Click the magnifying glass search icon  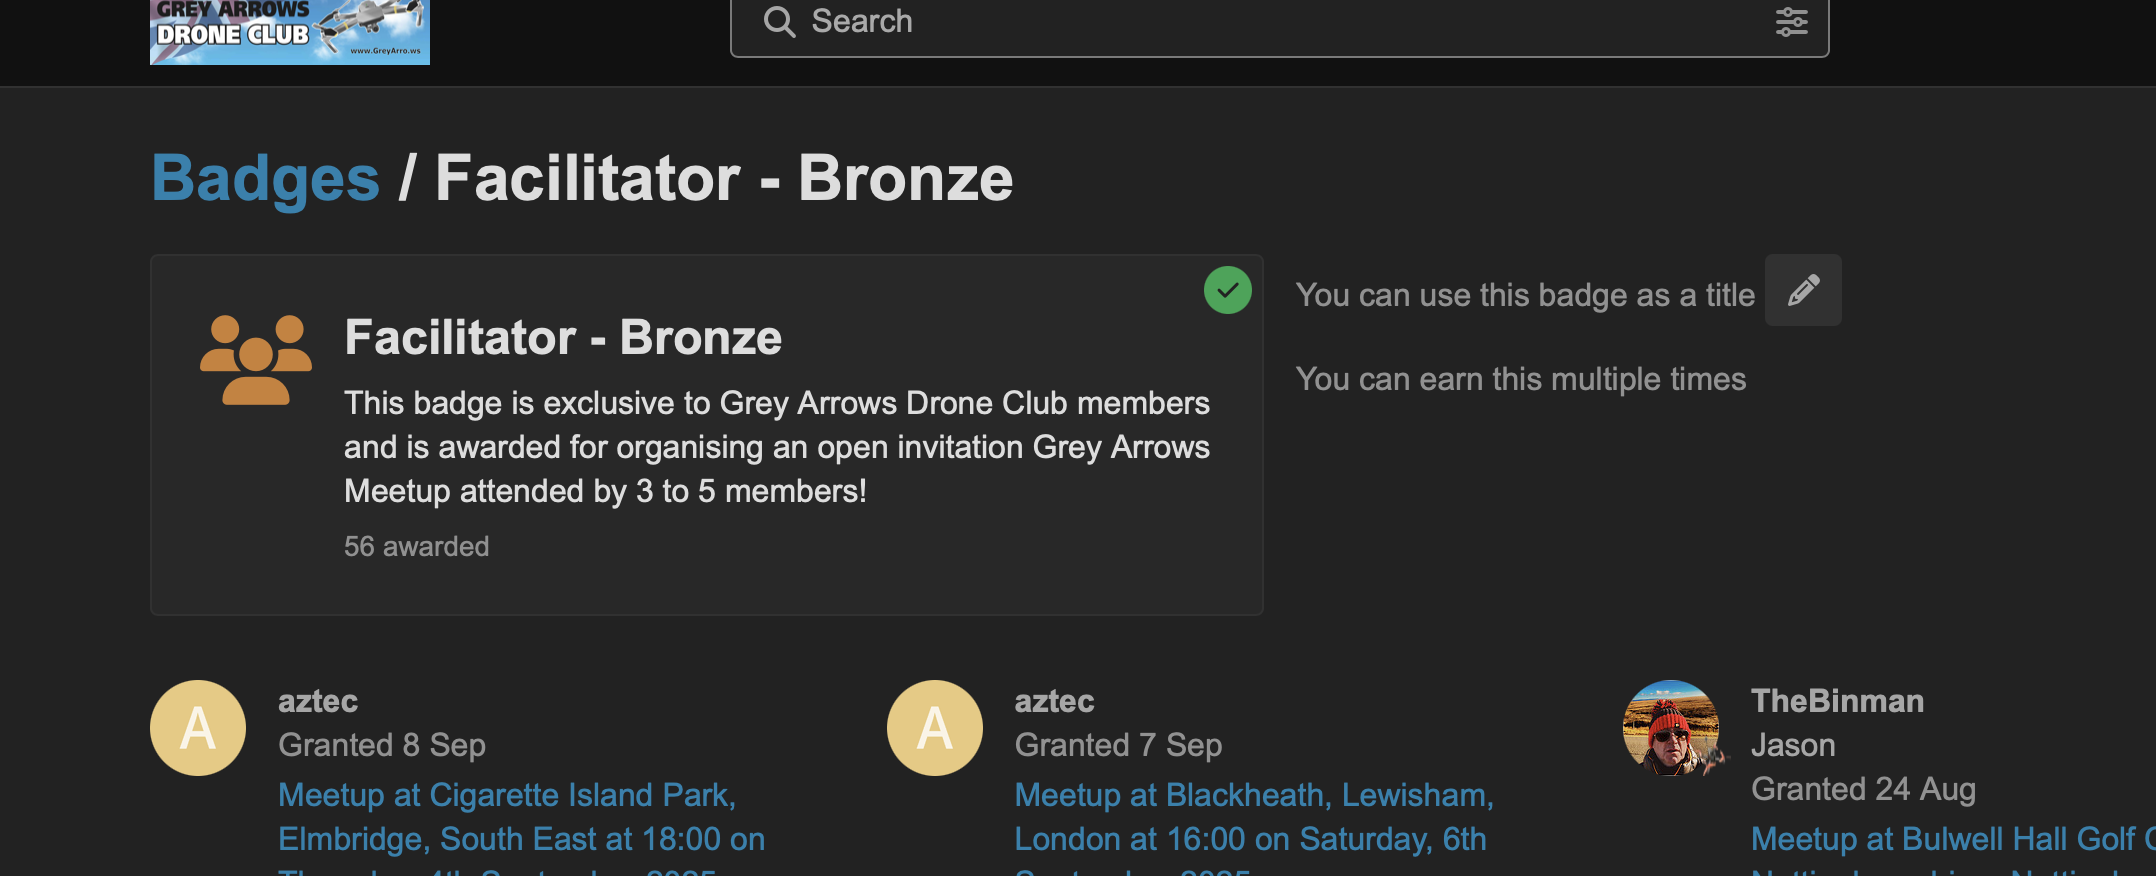pos(779,22)
